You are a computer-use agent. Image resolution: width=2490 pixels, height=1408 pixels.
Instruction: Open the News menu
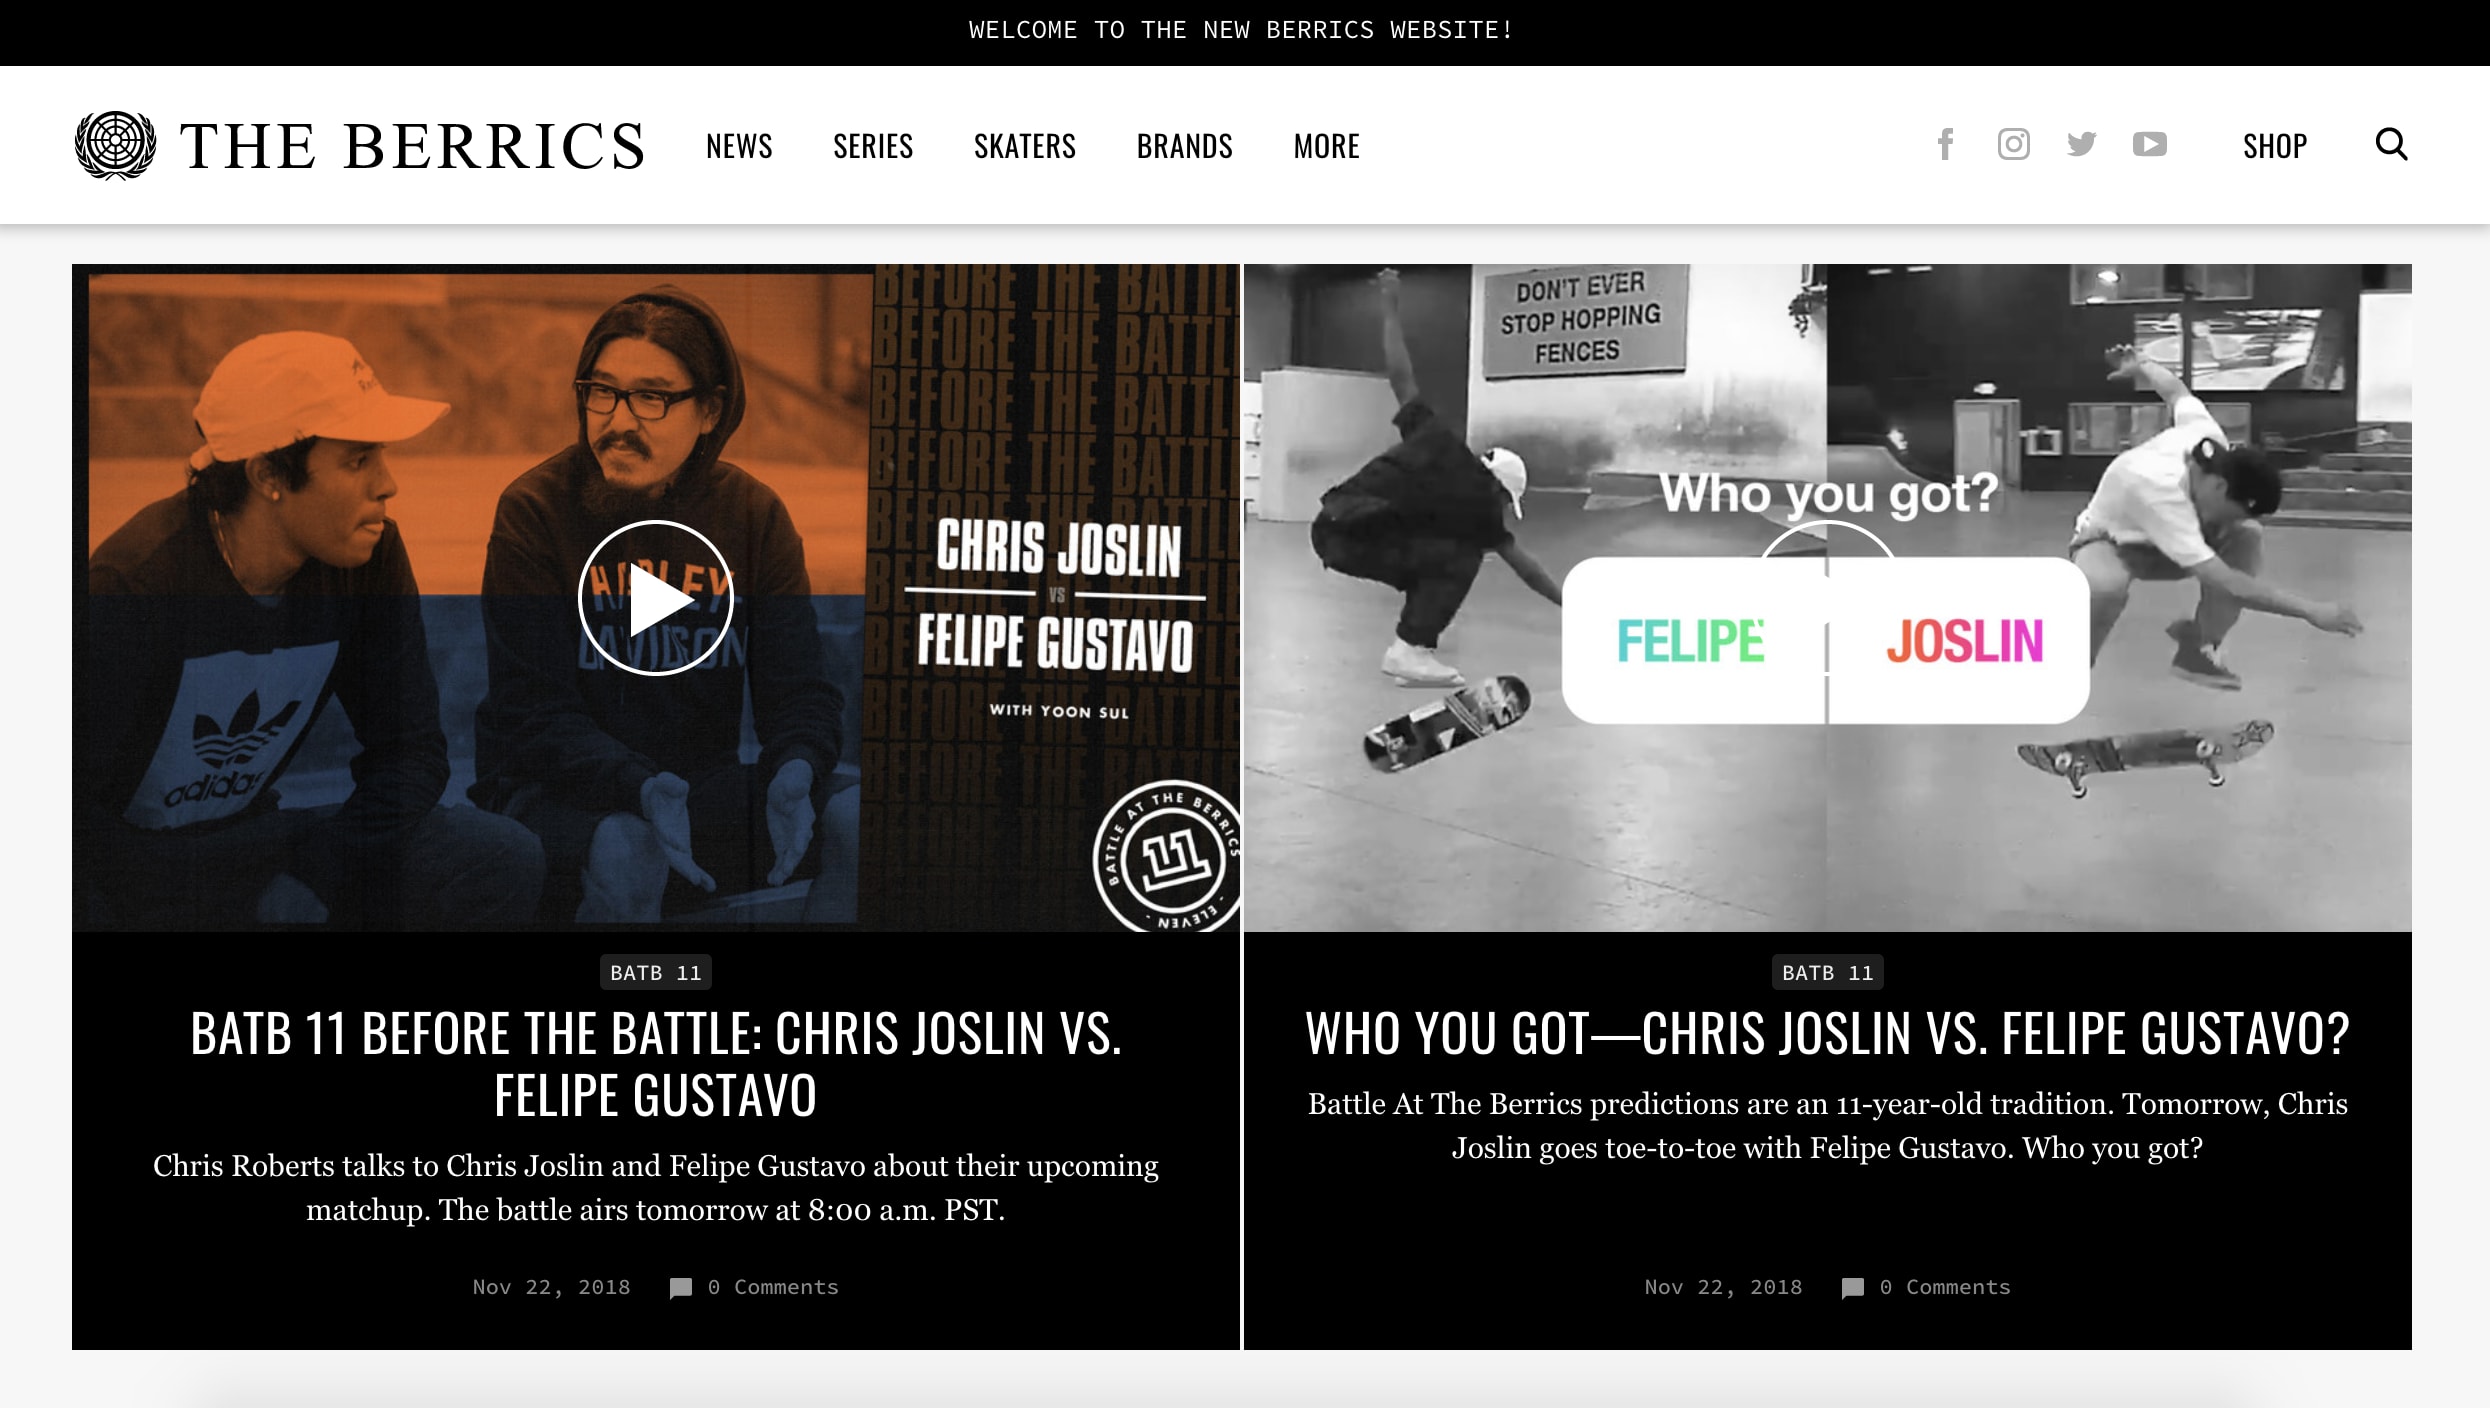pos(739,146)
